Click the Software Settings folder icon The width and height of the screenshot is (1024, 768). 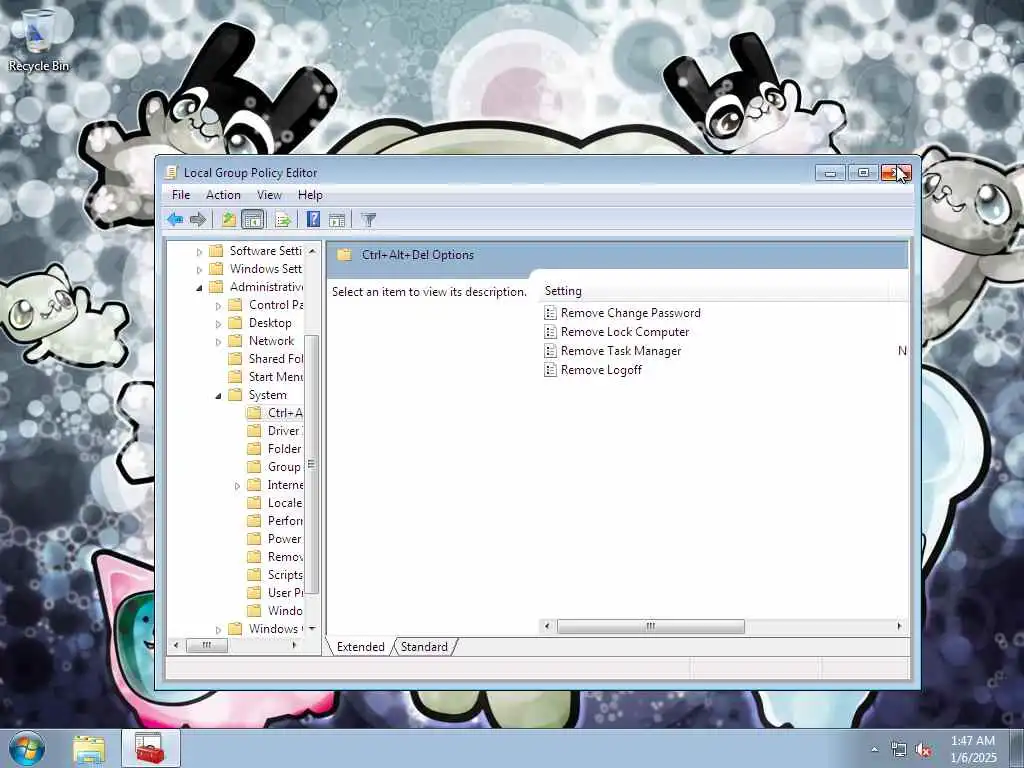click(216, 251)
